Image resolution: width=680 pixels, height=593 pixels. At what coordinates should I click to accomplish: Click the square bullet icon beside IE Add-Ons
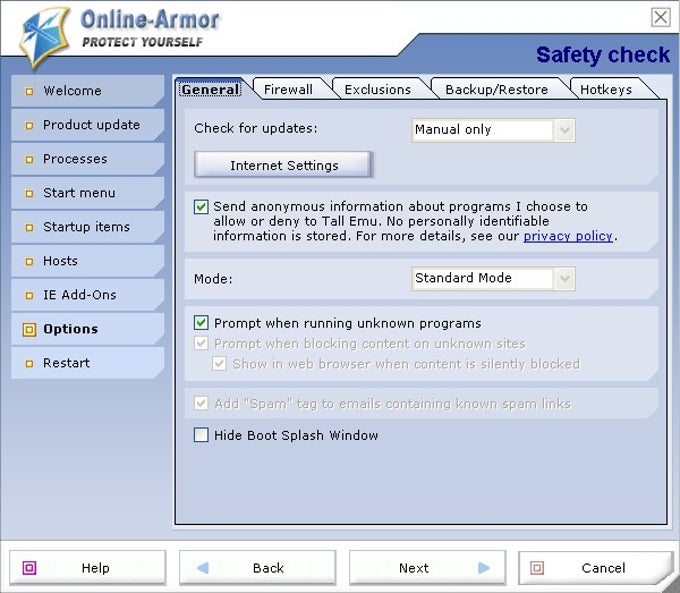[29, 295]
